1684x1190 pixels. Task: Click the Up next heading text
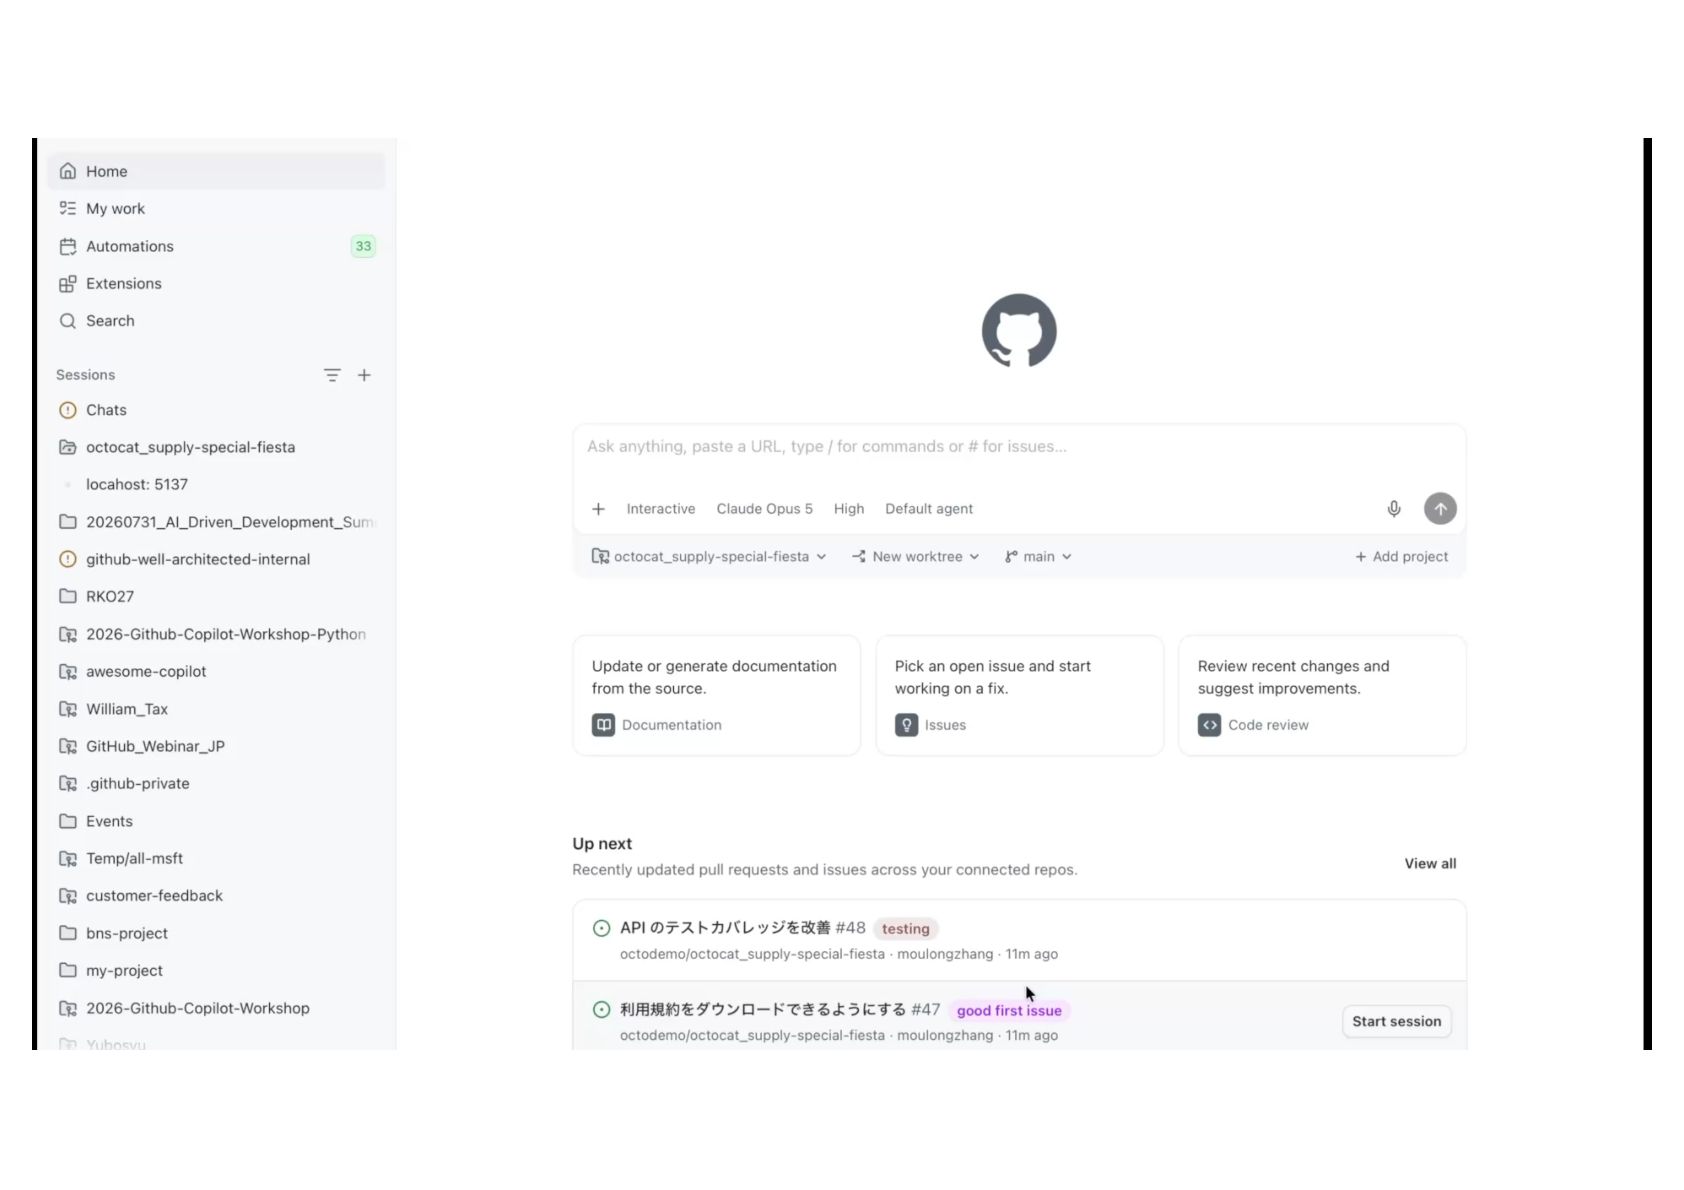[x=602, y=844]
